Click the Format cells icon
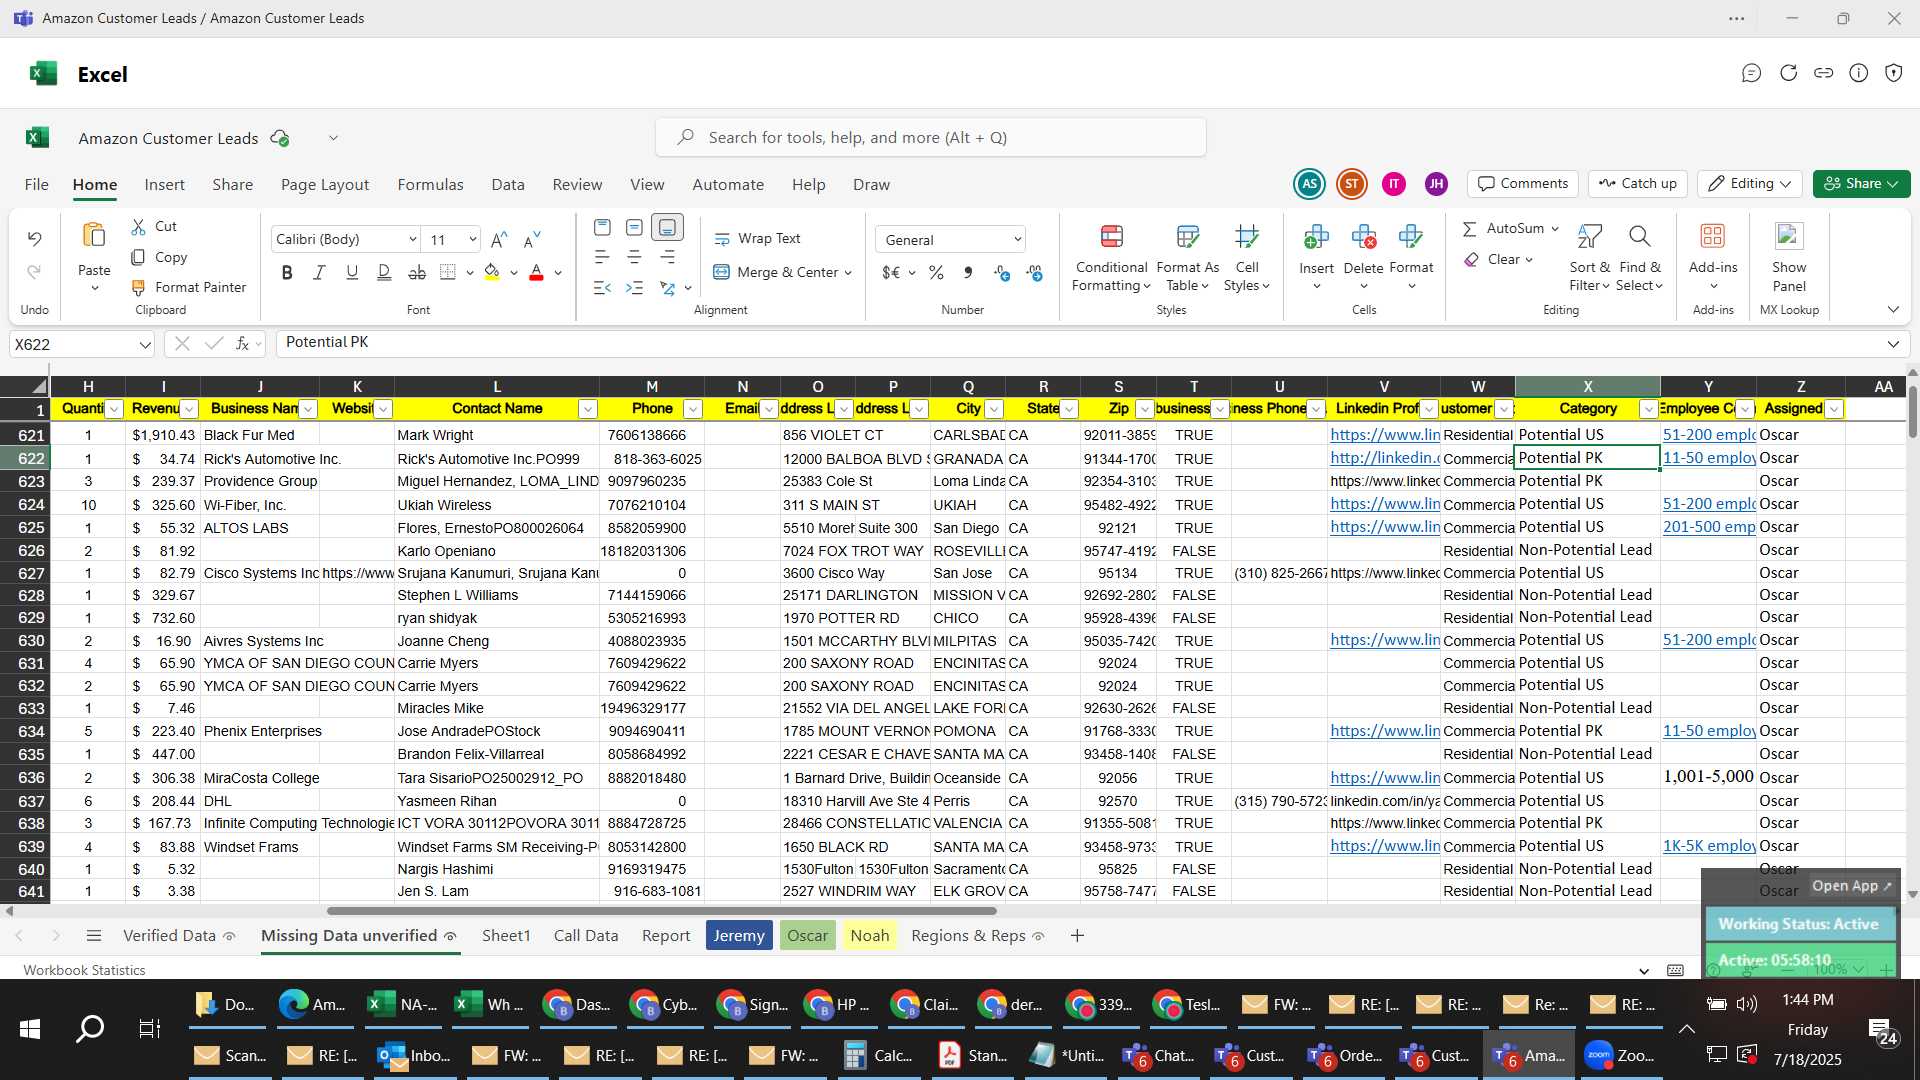Viewport: 1920px width, 1080px height. (1411, 237)
